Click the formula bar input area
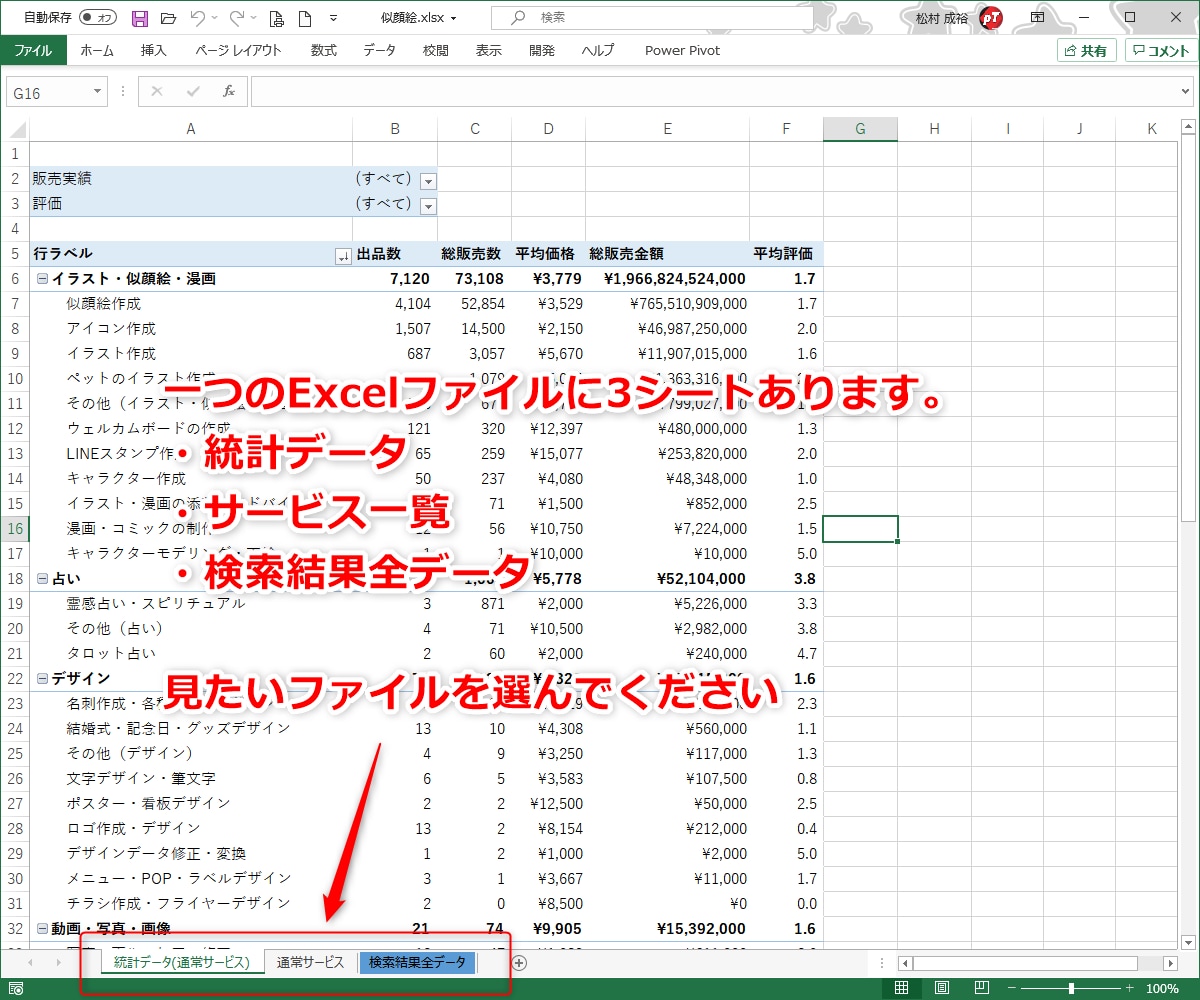The height and width of the screenshot is (1000, 1200). tap(714, 92)
